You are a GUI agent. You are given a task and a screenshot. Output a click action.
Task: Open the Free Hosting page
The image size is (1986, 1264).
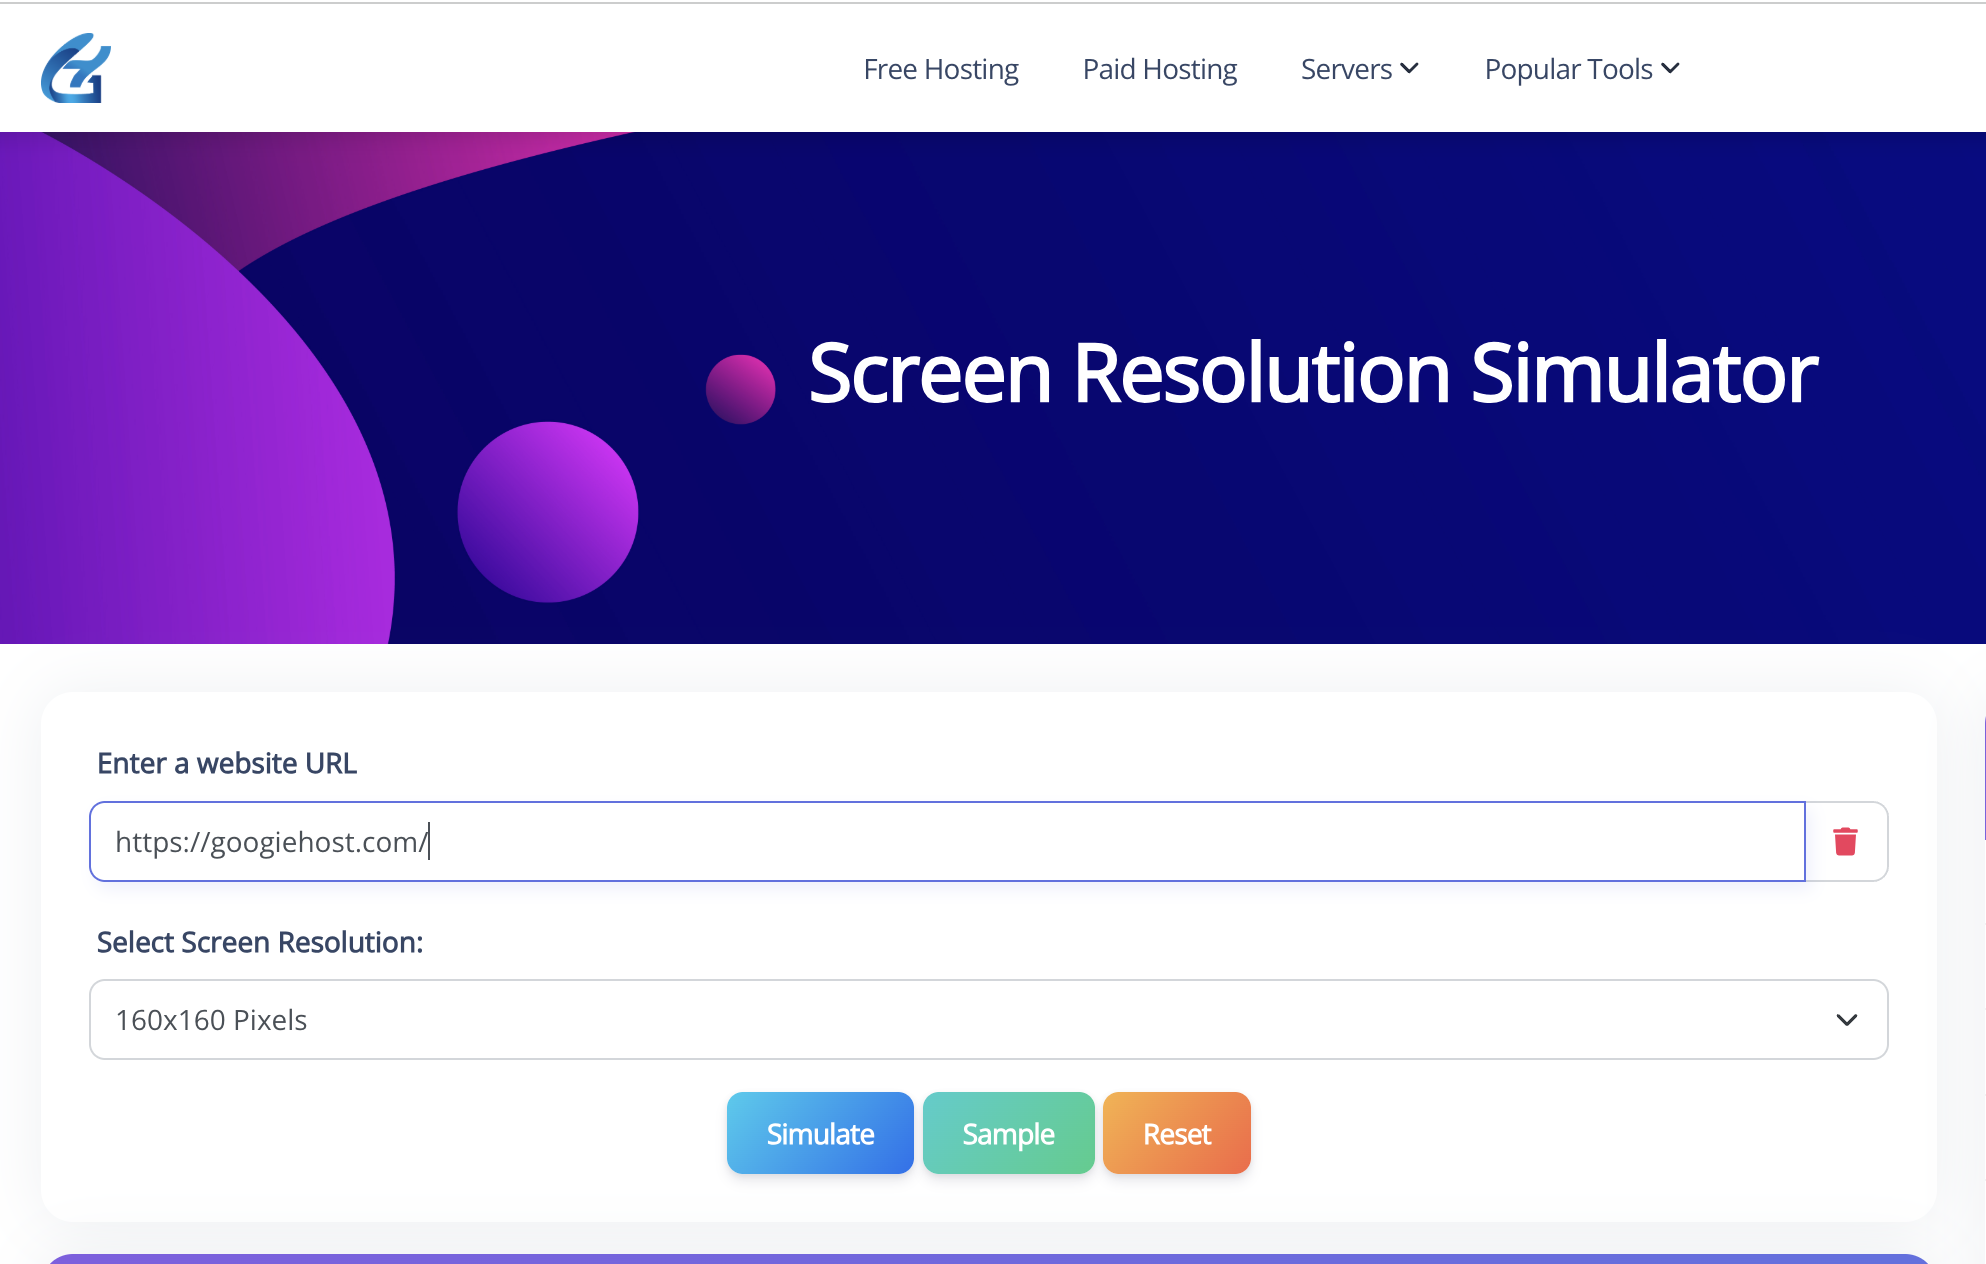point(940,69)
